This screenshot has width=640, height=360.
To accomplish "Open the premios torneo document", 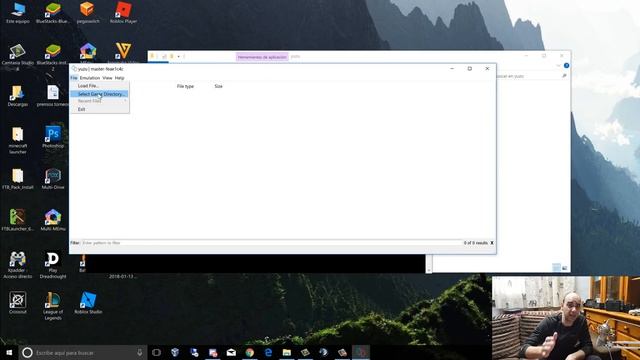I will tap(53, 96).
